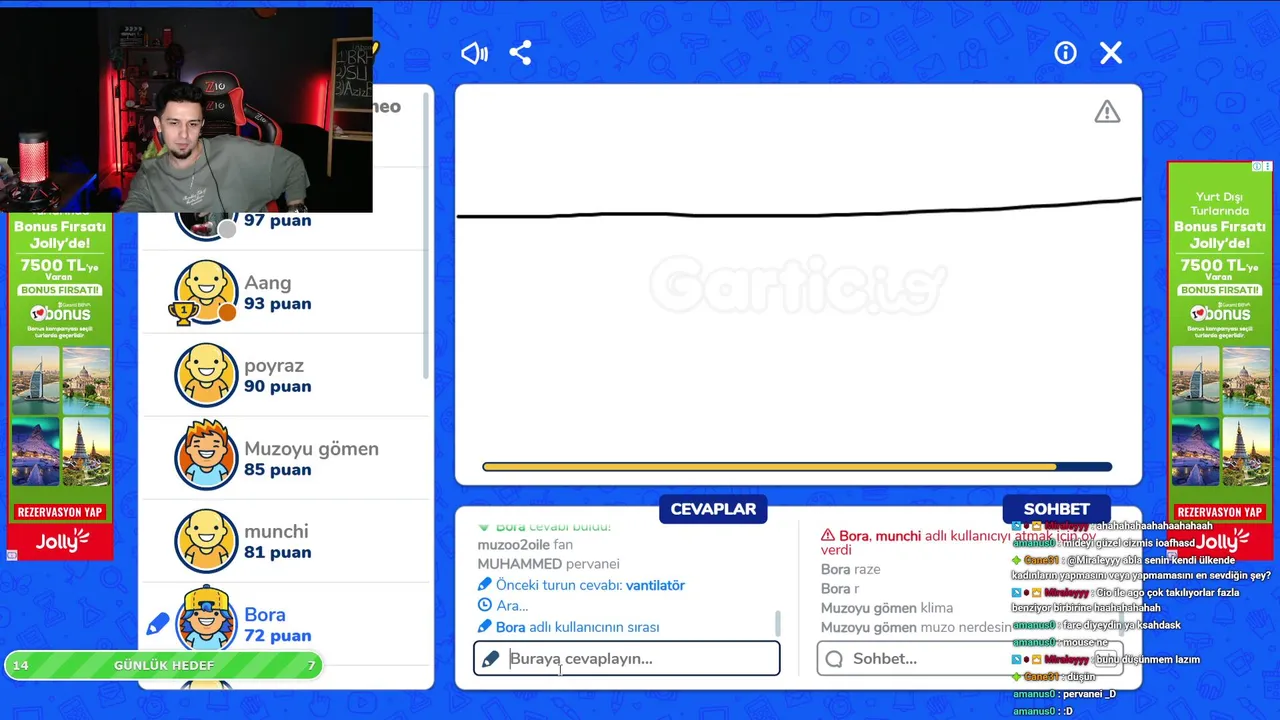Click Bora's avatar with cap
Screen dimensions: 1280x720
point(206,620)
